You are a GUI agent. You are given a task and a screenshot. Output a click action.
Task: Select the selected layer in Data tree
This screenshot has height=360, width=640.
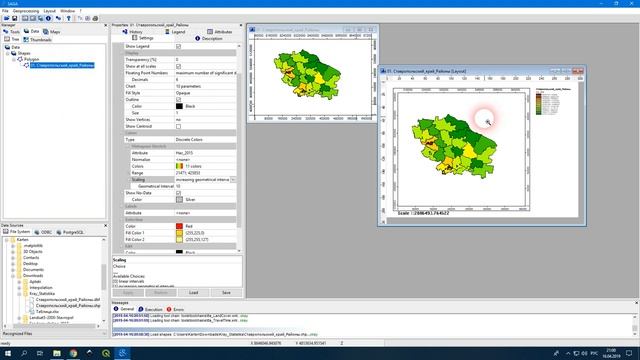[62, 65]
